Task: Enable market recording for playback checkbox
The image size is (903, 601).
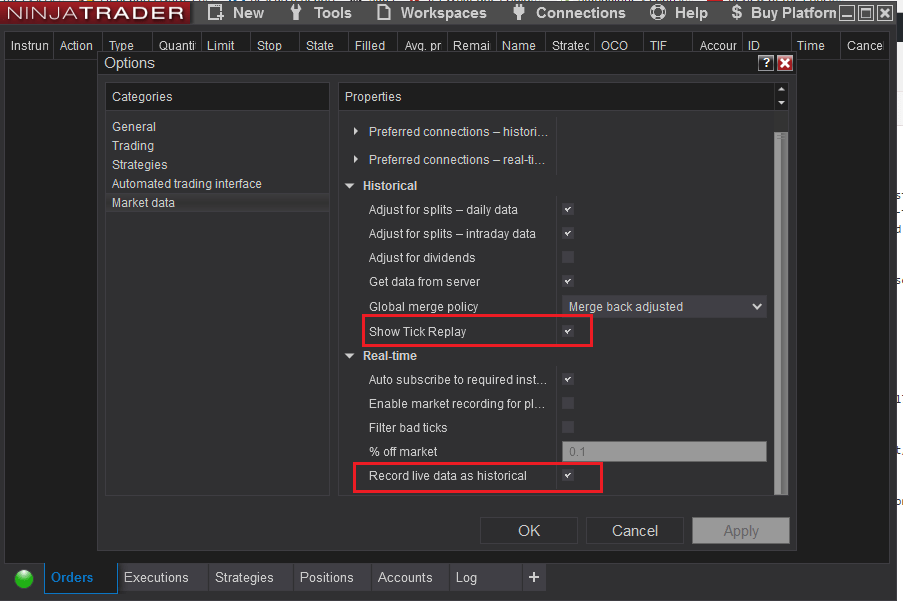Action: click(x=568, y=403)
